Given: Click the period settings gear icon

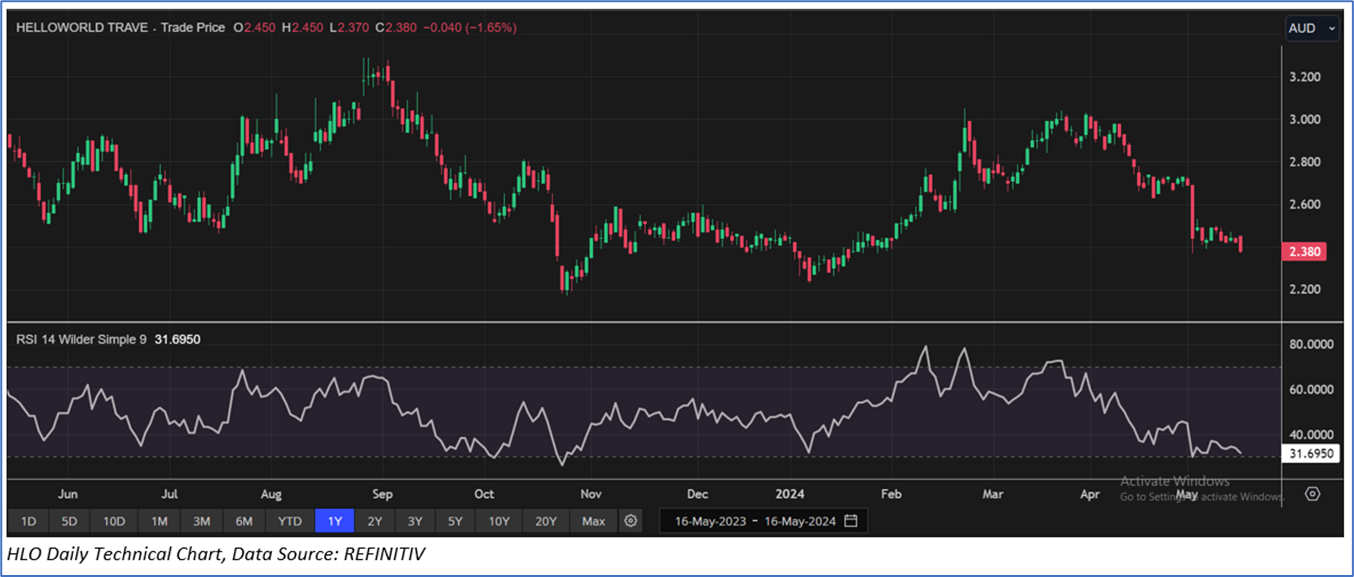Looking at the screenshot, I should [630, 521].
